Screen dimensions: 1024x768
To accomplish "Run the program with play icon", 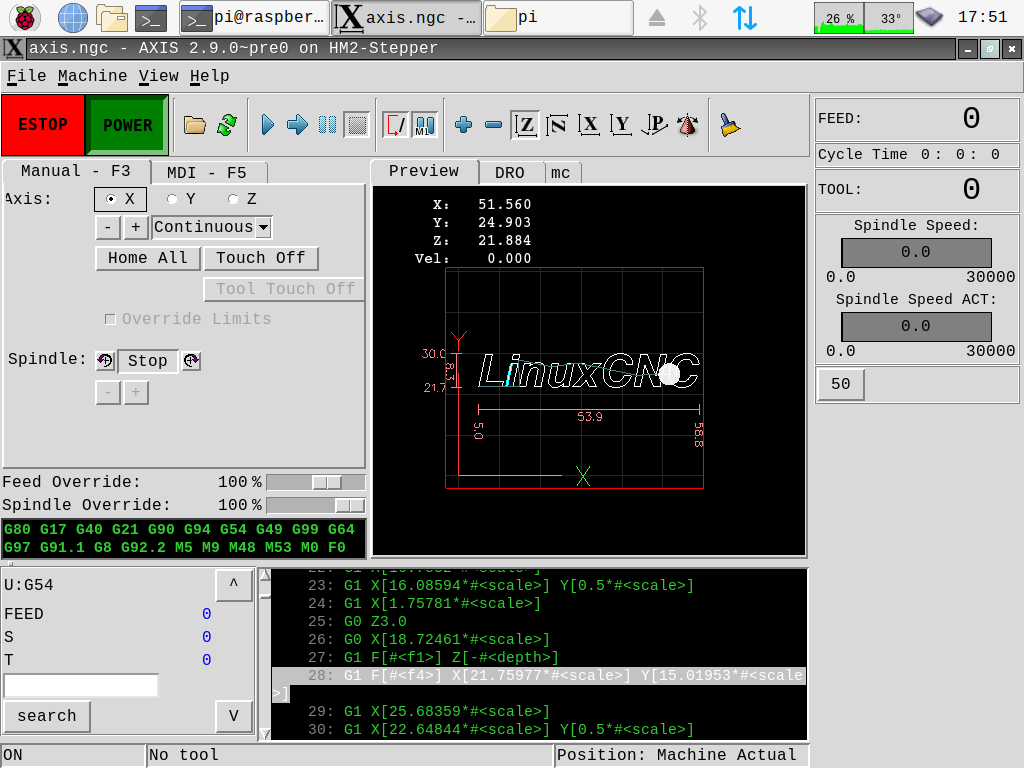I will coord(267,125).
